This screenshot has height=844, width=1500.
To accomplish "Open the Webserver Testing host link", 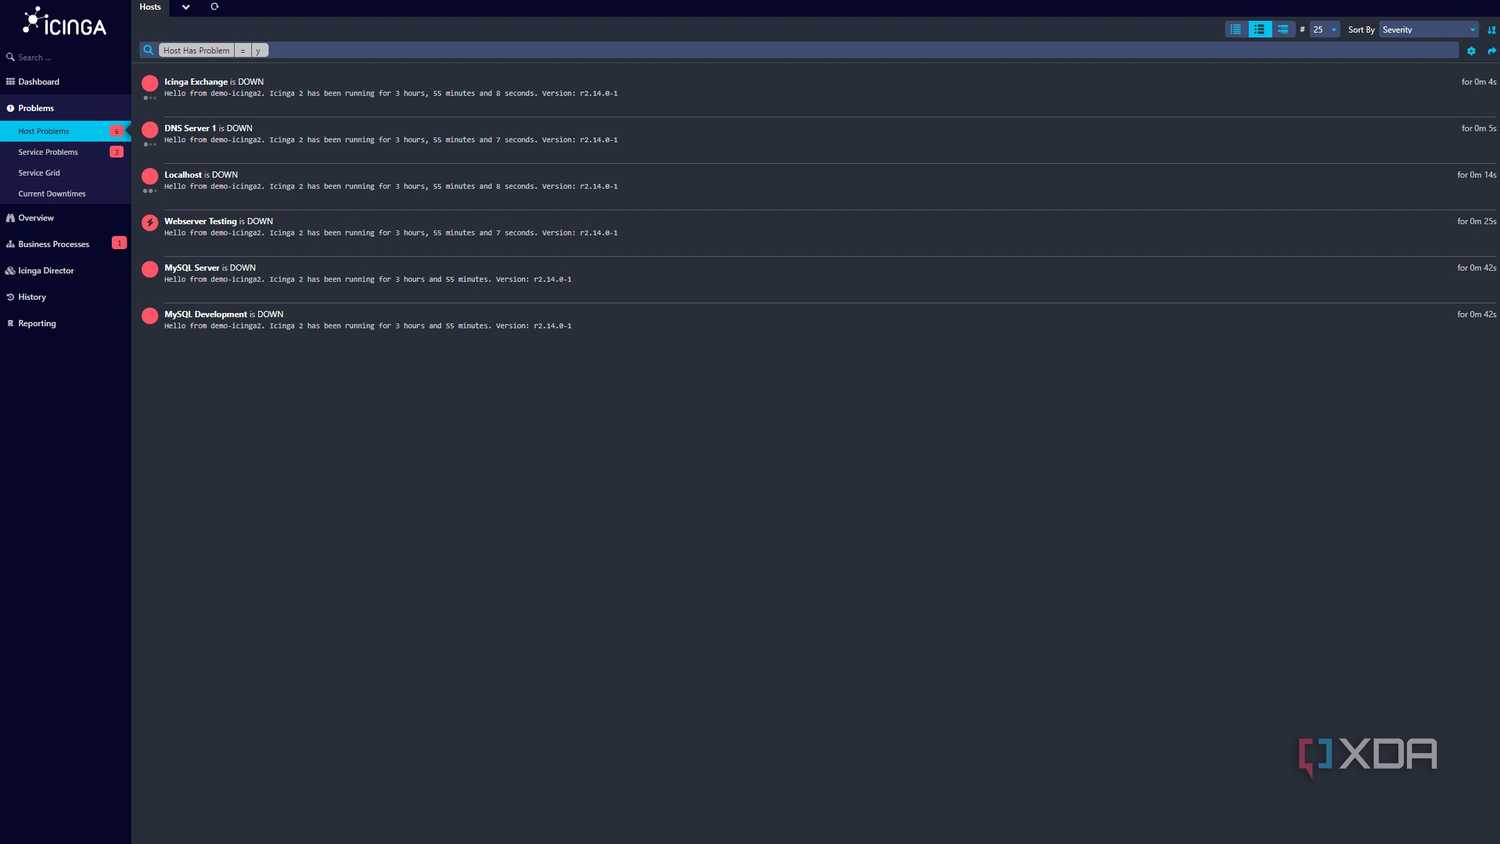I will pyautogui.click(x=200, y=221).
